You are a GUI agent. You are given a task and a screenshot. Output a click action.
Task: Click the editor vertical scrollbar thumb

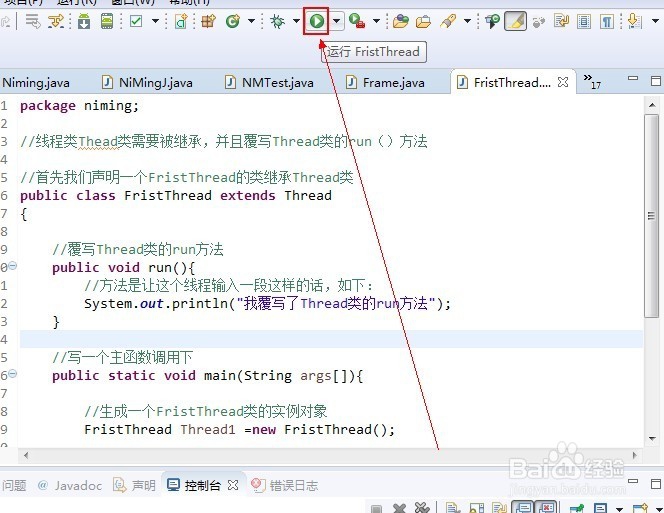click(651, 216)
